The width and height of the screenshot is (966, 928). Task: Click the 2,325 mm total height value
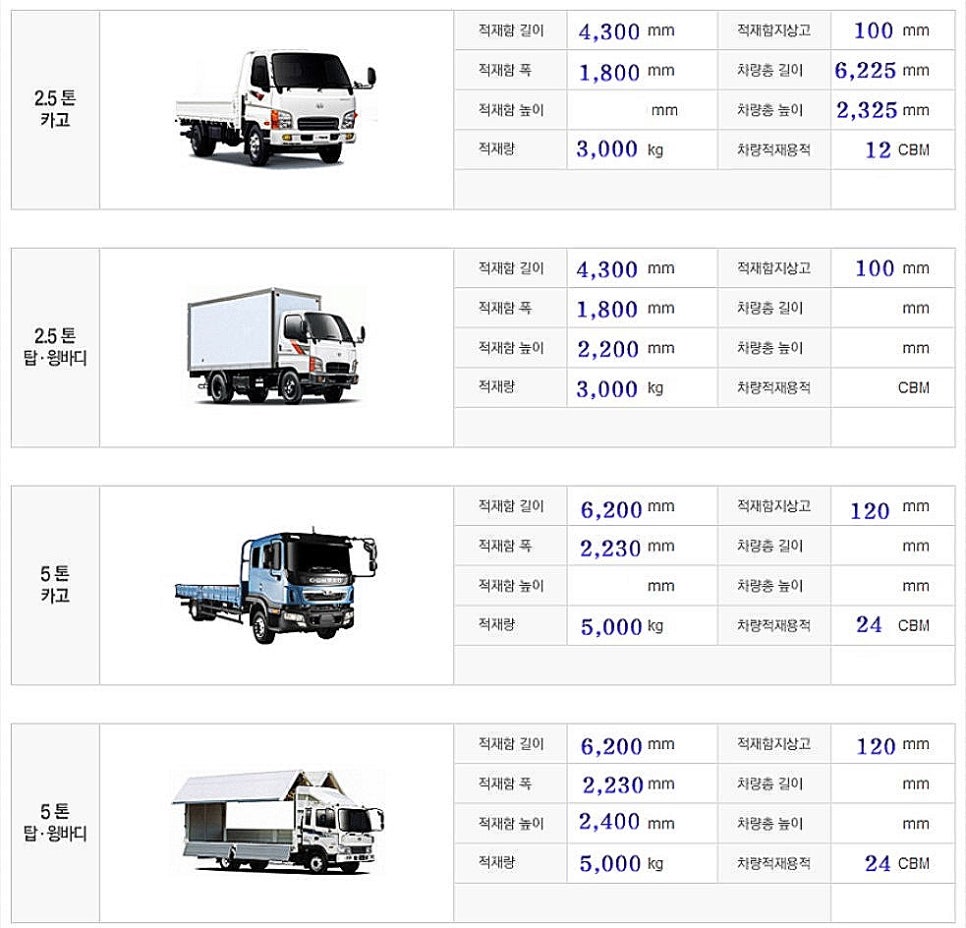(x=882, y=110)
